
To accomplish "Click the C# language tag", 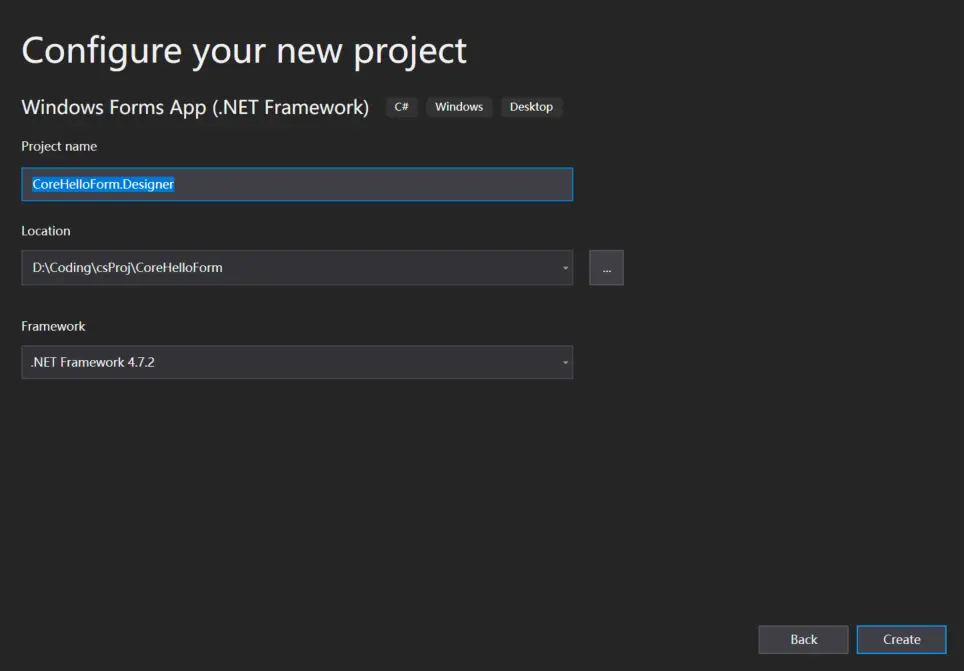I will pos(401,107).
